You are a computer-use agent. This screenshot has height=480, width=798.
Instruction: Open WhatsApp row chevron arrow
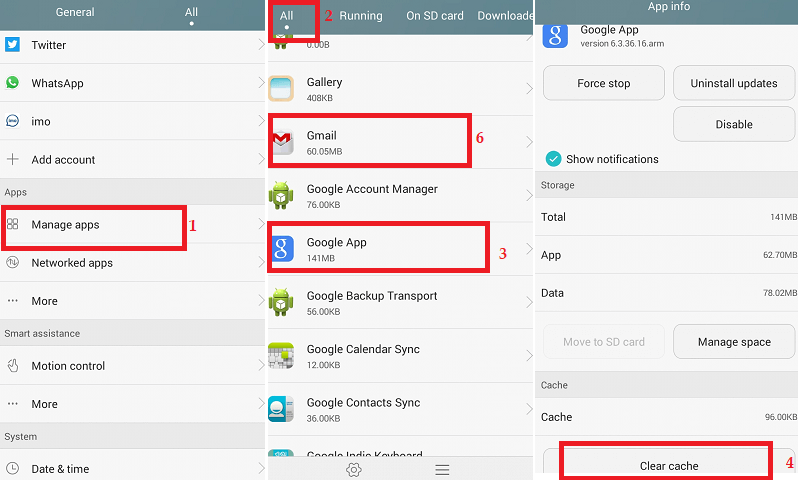tap(261, 82)
